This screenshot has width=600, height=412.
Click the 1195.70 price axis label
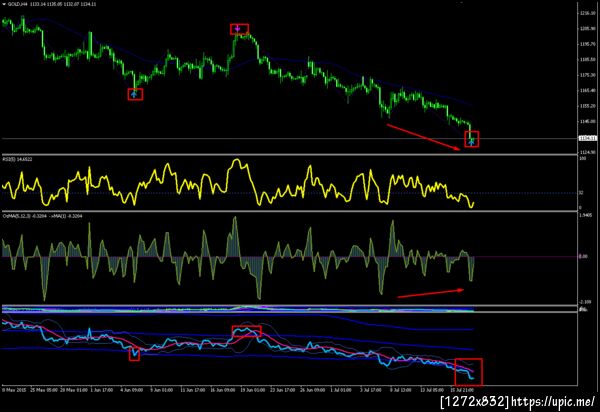[x=588, y=44]
